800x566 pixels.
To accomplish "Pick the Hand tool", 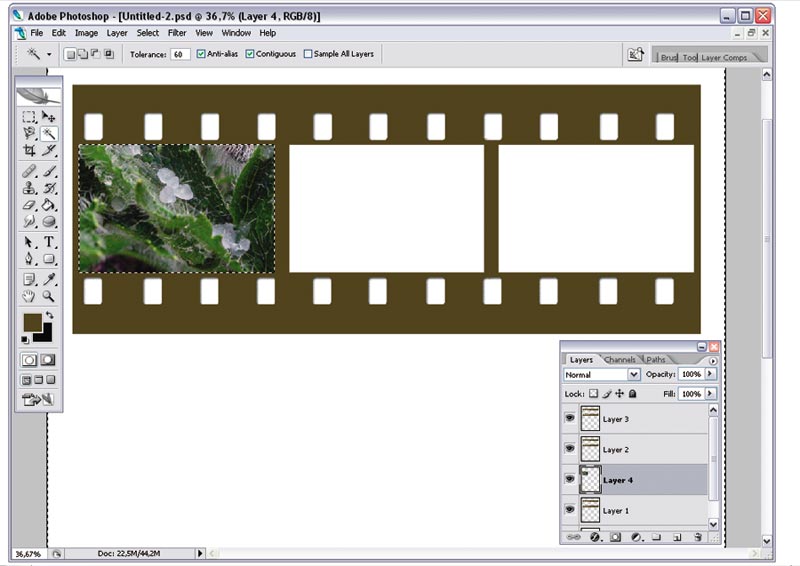I will coord(29,296).
